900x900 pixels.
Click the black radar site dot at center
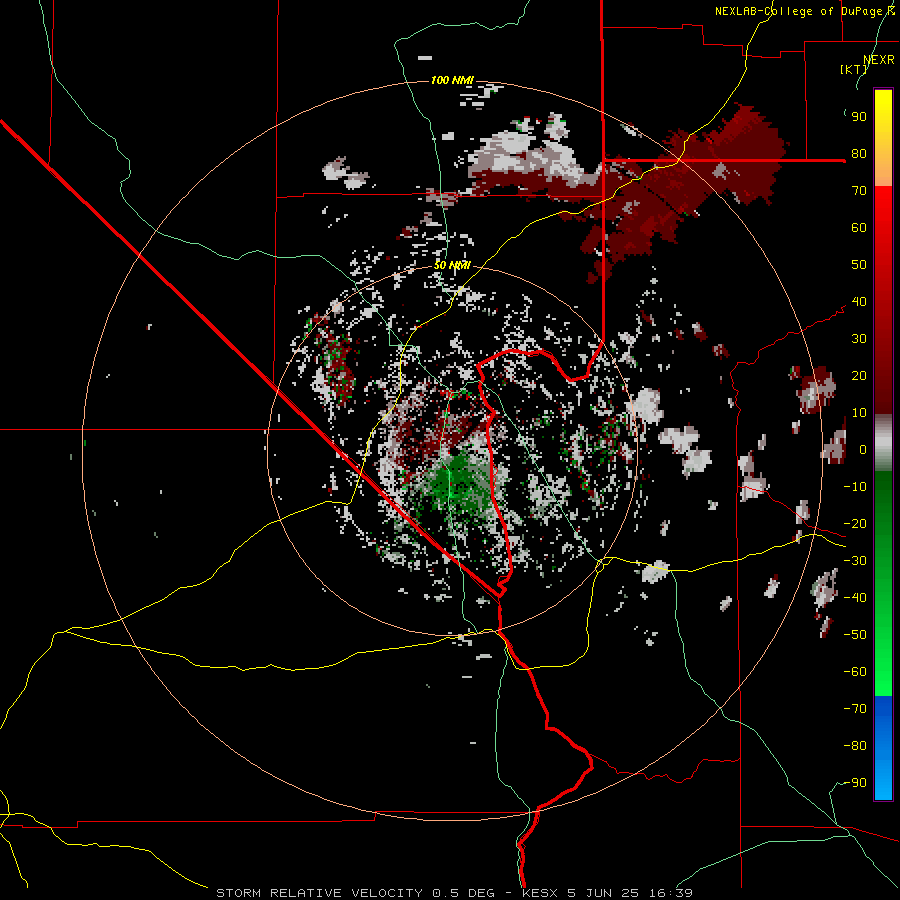(454, 452)
